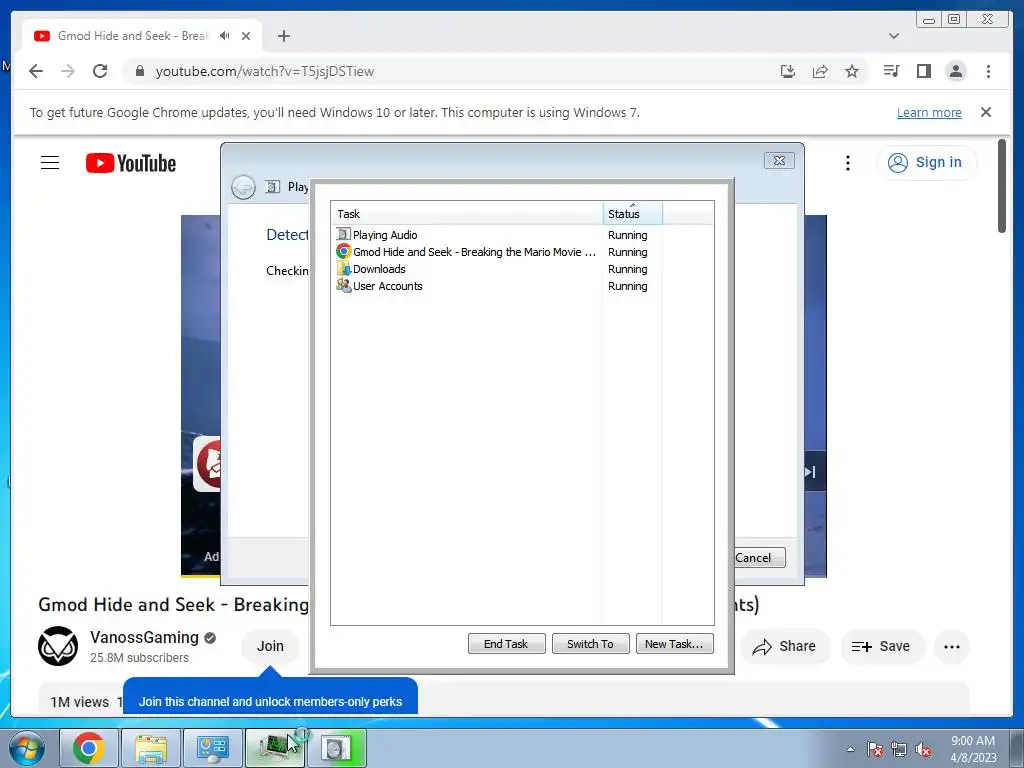The image size is (1024, 768).
Task: Mute the tab via speaker icon
Action: [225, 36]
